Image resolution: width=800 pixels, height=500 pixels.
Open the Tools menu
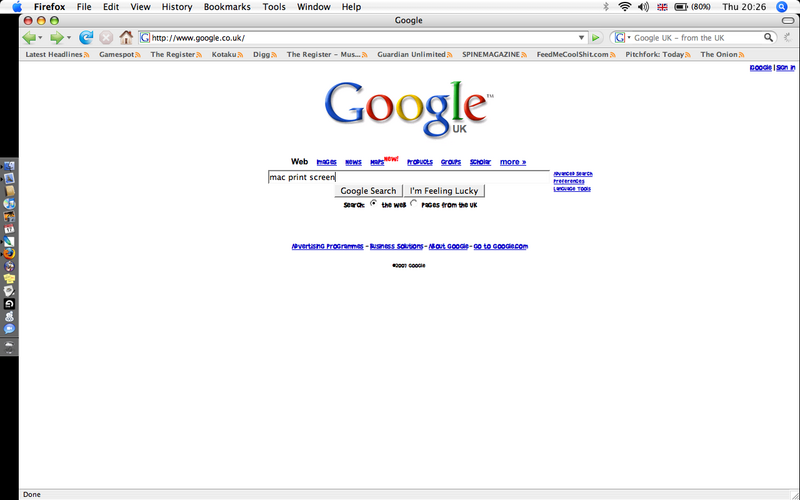coord(274,7)
